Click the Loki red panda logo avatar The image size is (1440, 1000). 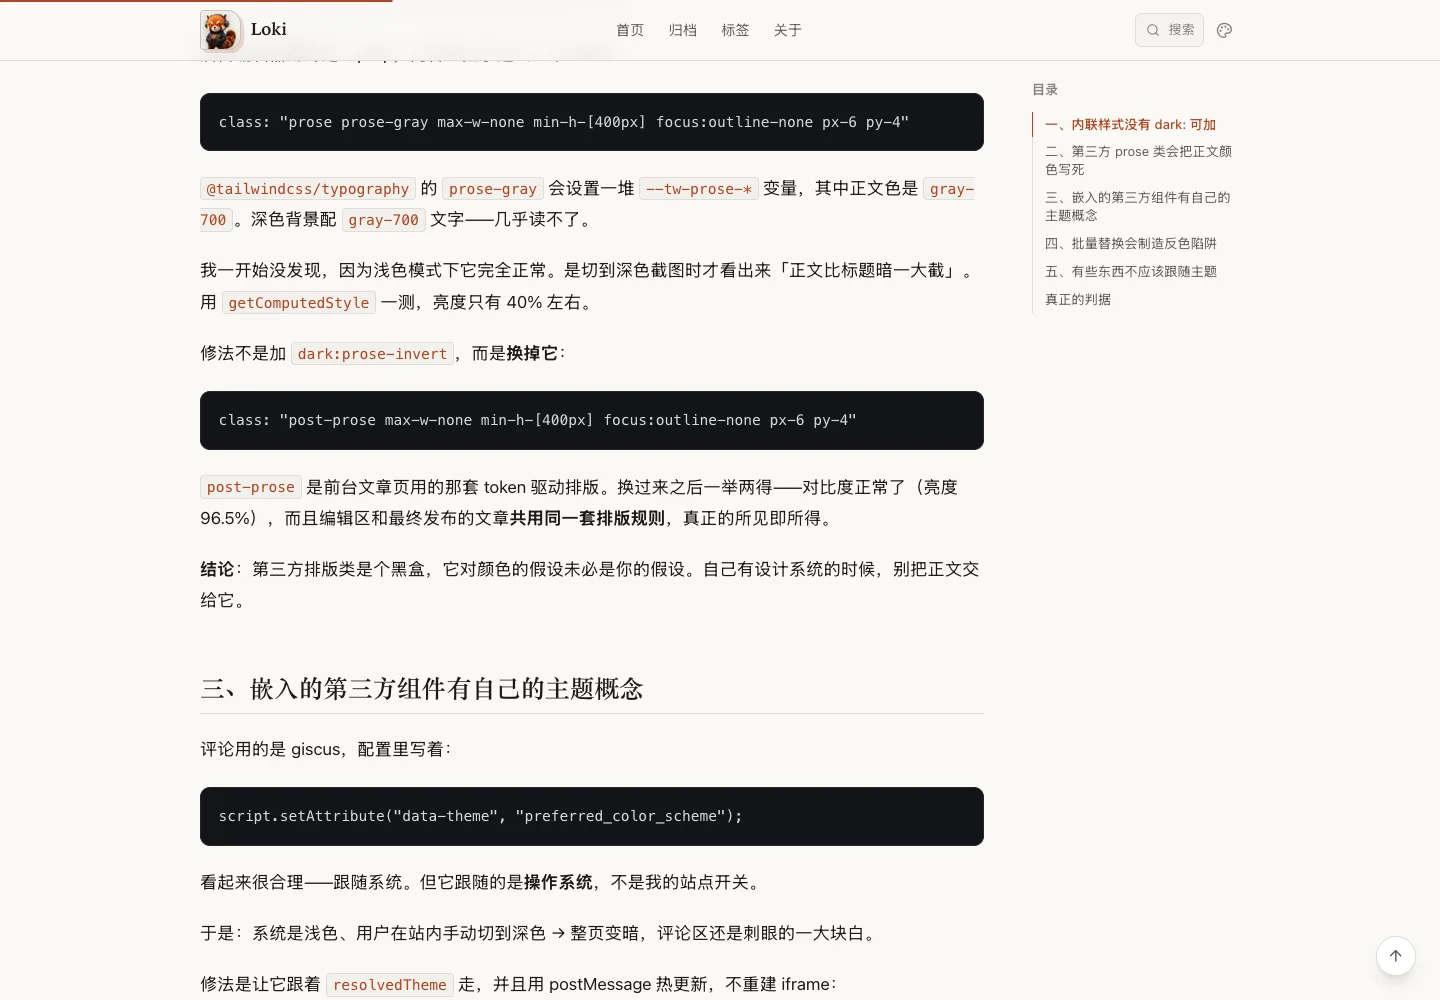tap(220, 30)
